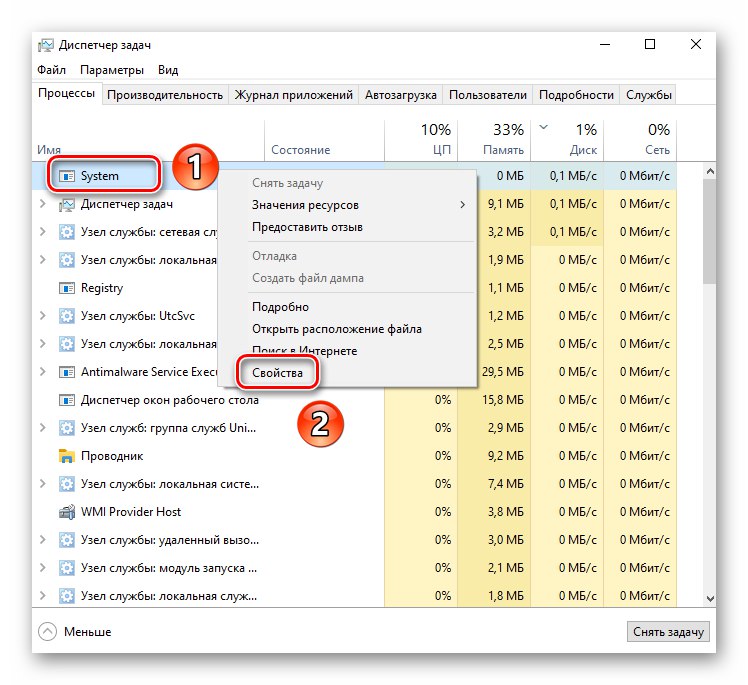The width and height of the screenshot is (748, 685).
Task: Click the Отладка context menu entry
Action: coord(347,256)
